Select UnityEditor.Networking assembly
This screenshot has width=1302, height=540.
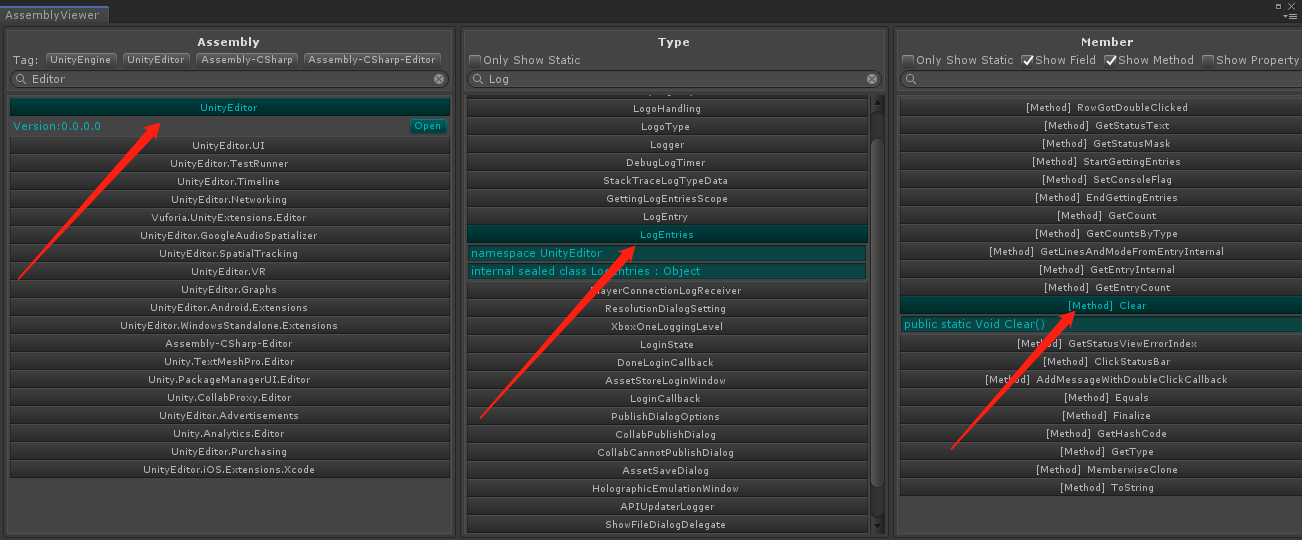pyautogui.click(x=229, y=199)
